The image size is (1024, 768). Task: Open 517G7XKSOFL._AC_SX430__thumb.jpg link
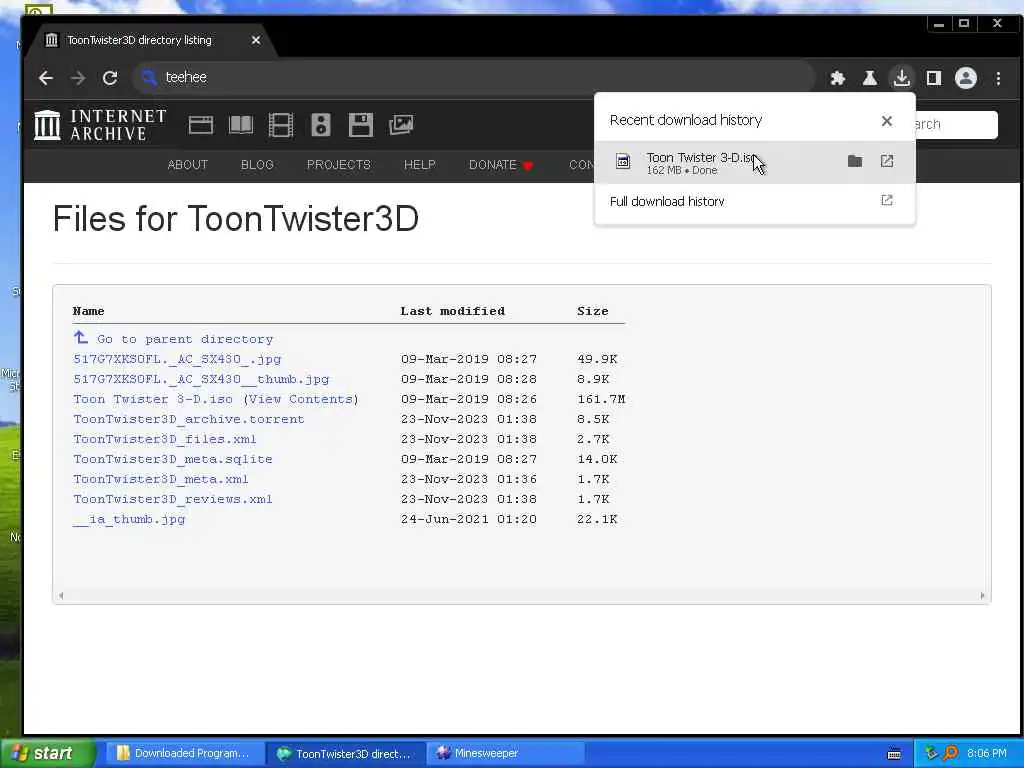(201, 379)
